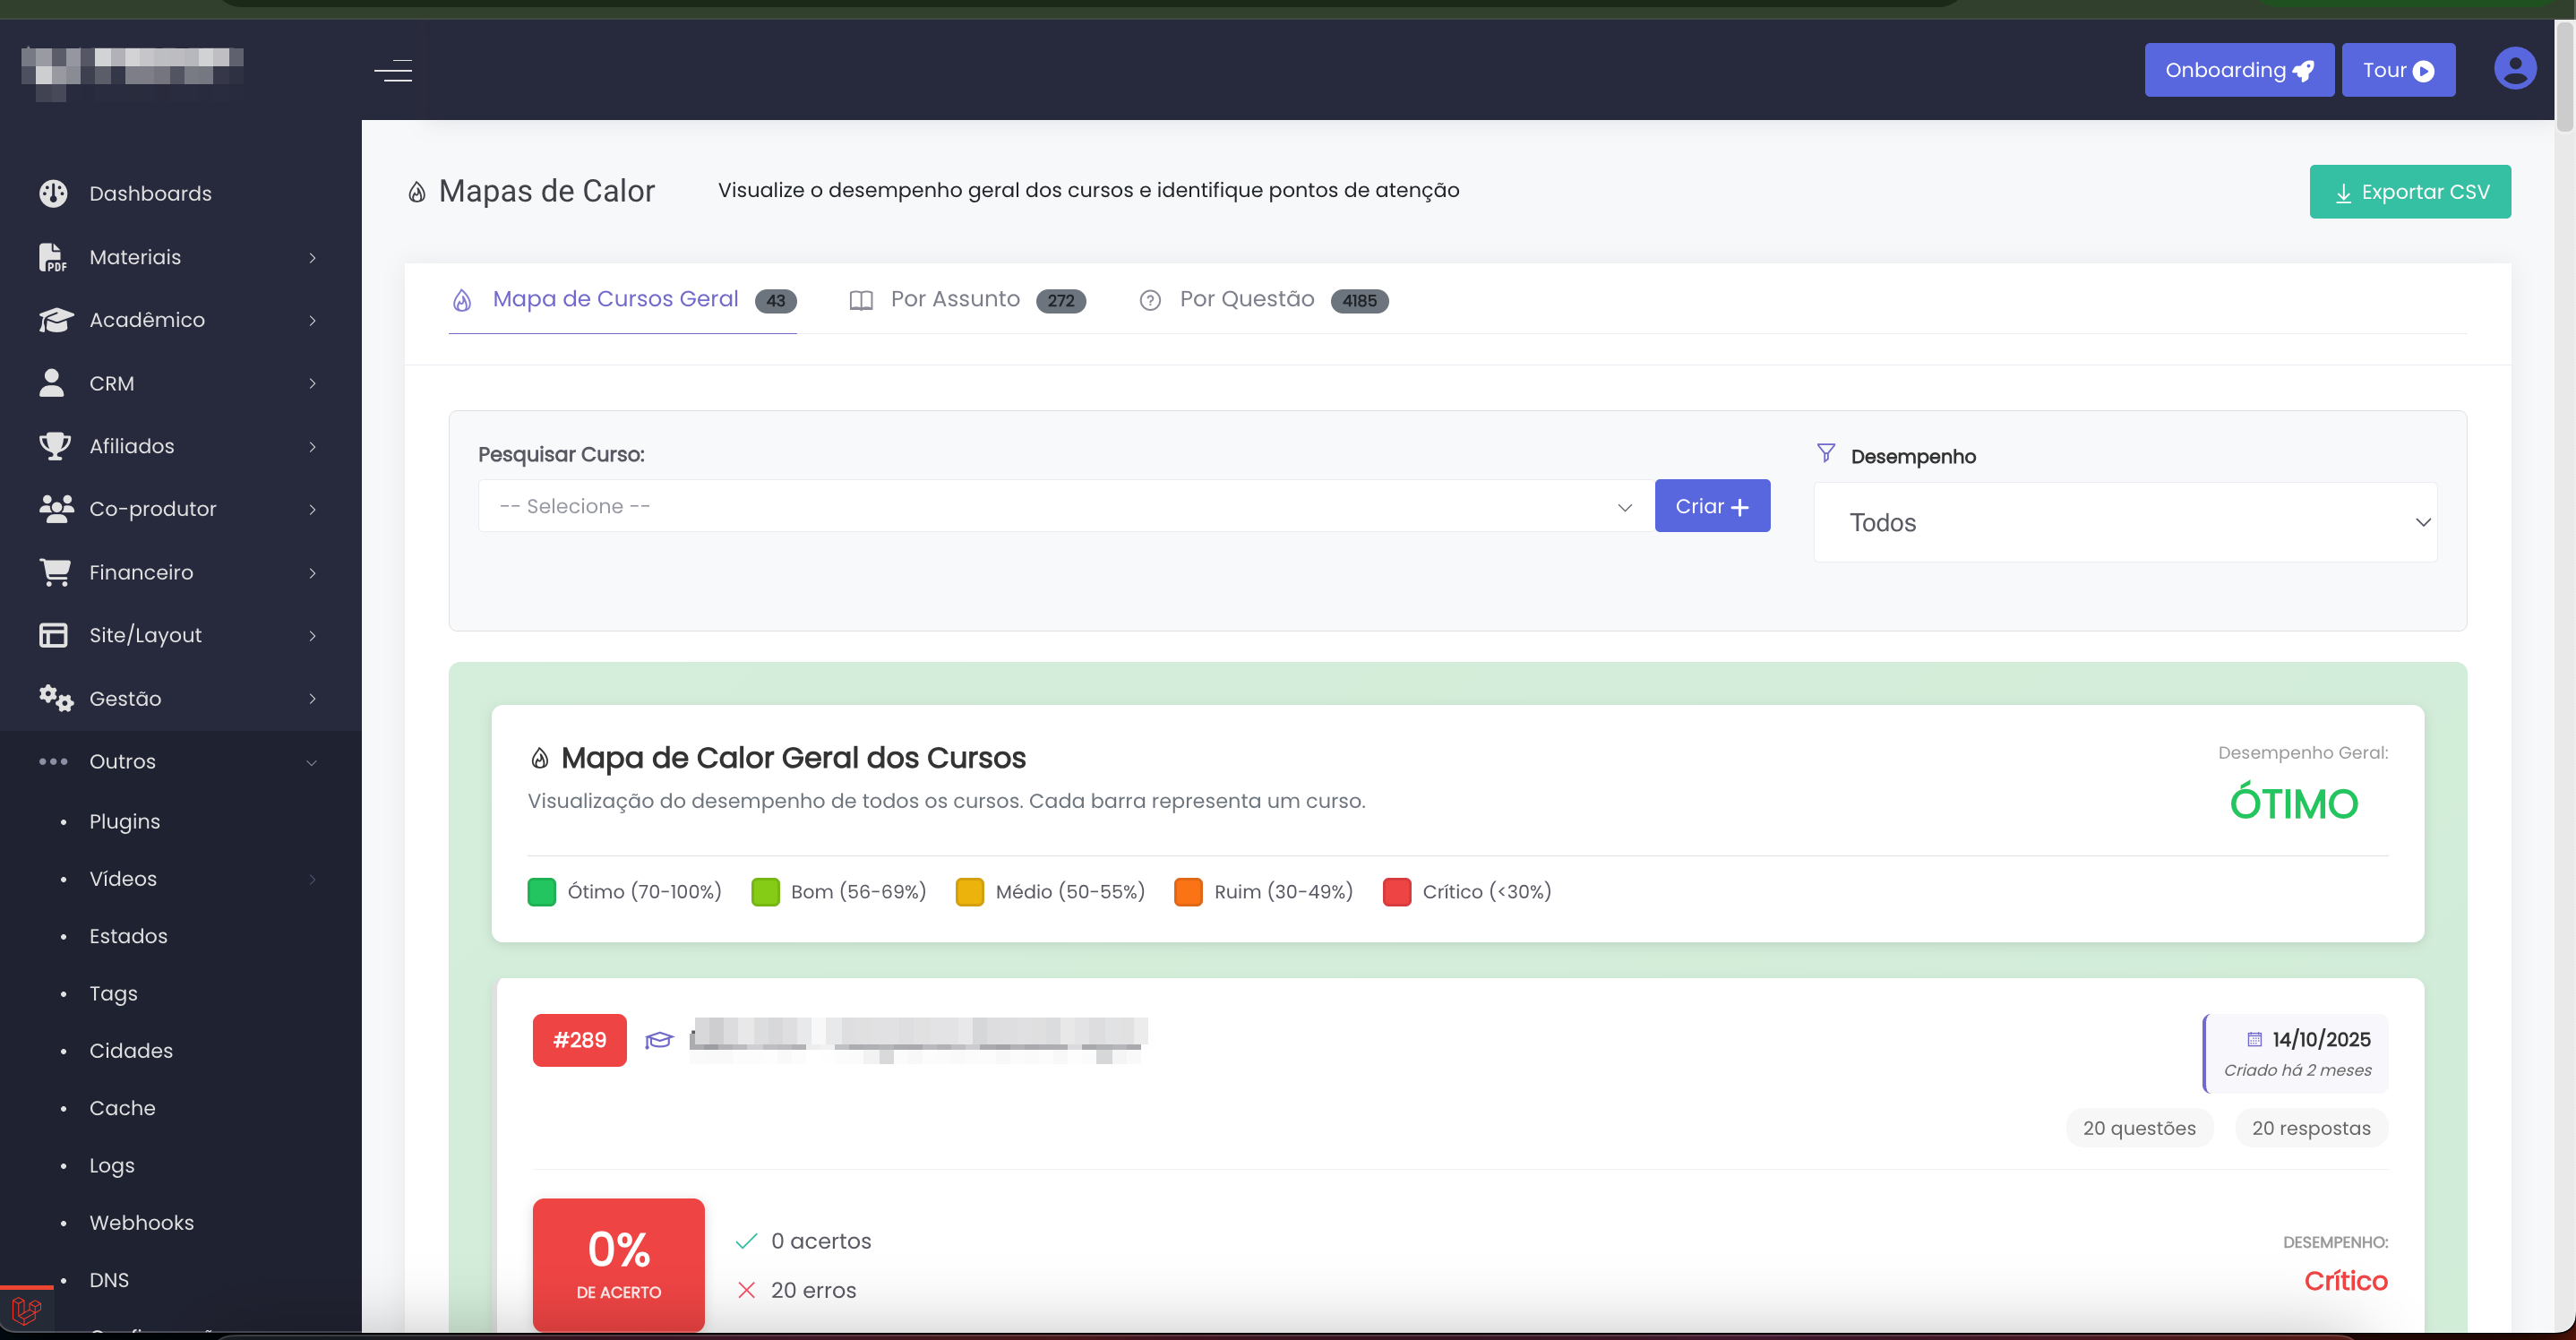Click the Exportar CSV button
This screenshot has width=2576, height=1340.
tap(2409, 192)
